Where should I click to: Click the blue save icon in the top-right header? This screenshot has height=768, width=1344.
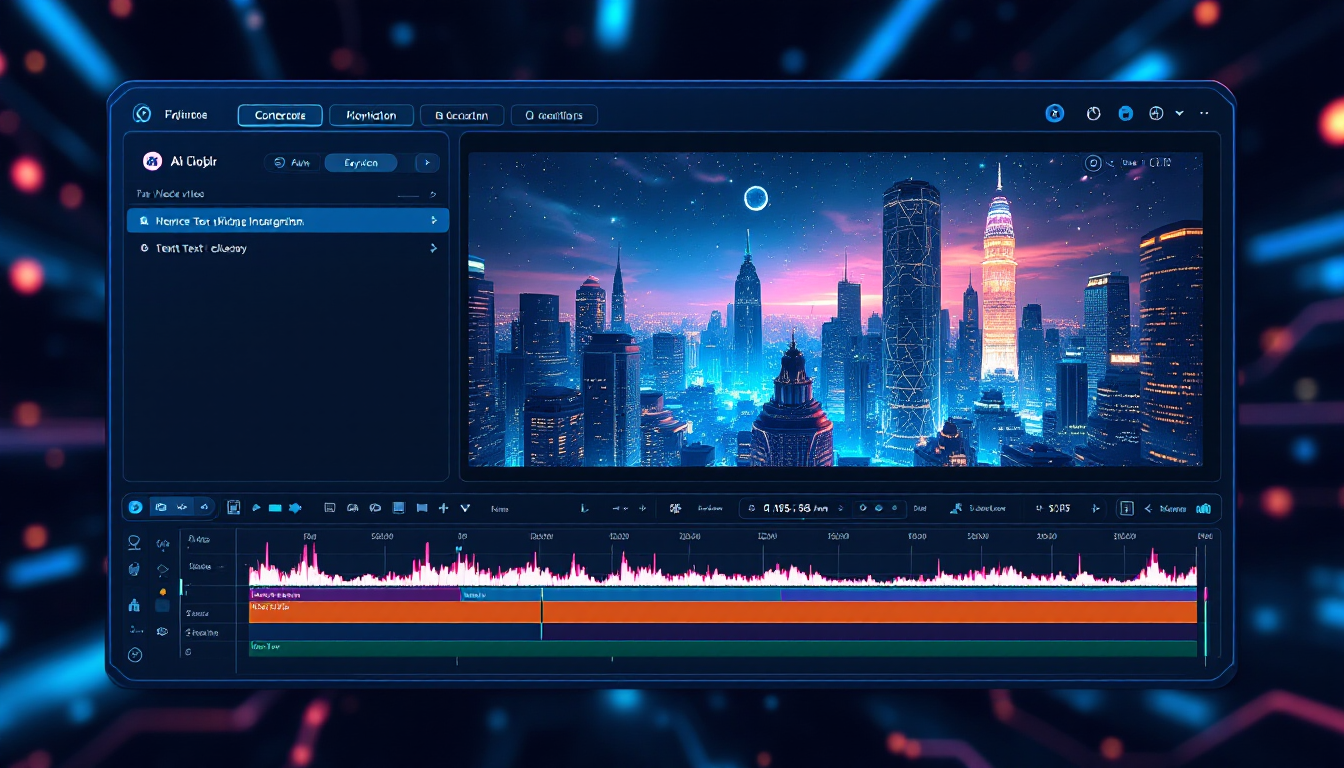pos(1125,114)
